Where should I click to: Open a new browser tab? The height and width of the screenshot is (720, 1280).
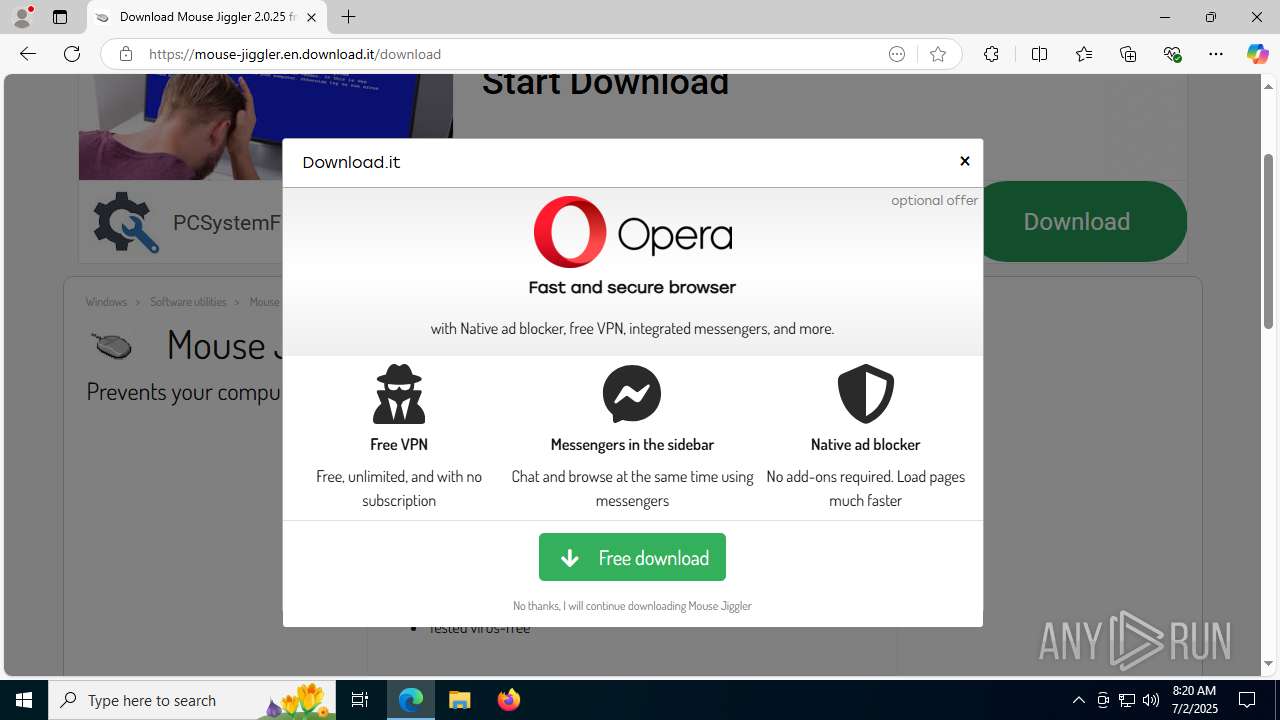pyautogui.click(x=348, y=17)
